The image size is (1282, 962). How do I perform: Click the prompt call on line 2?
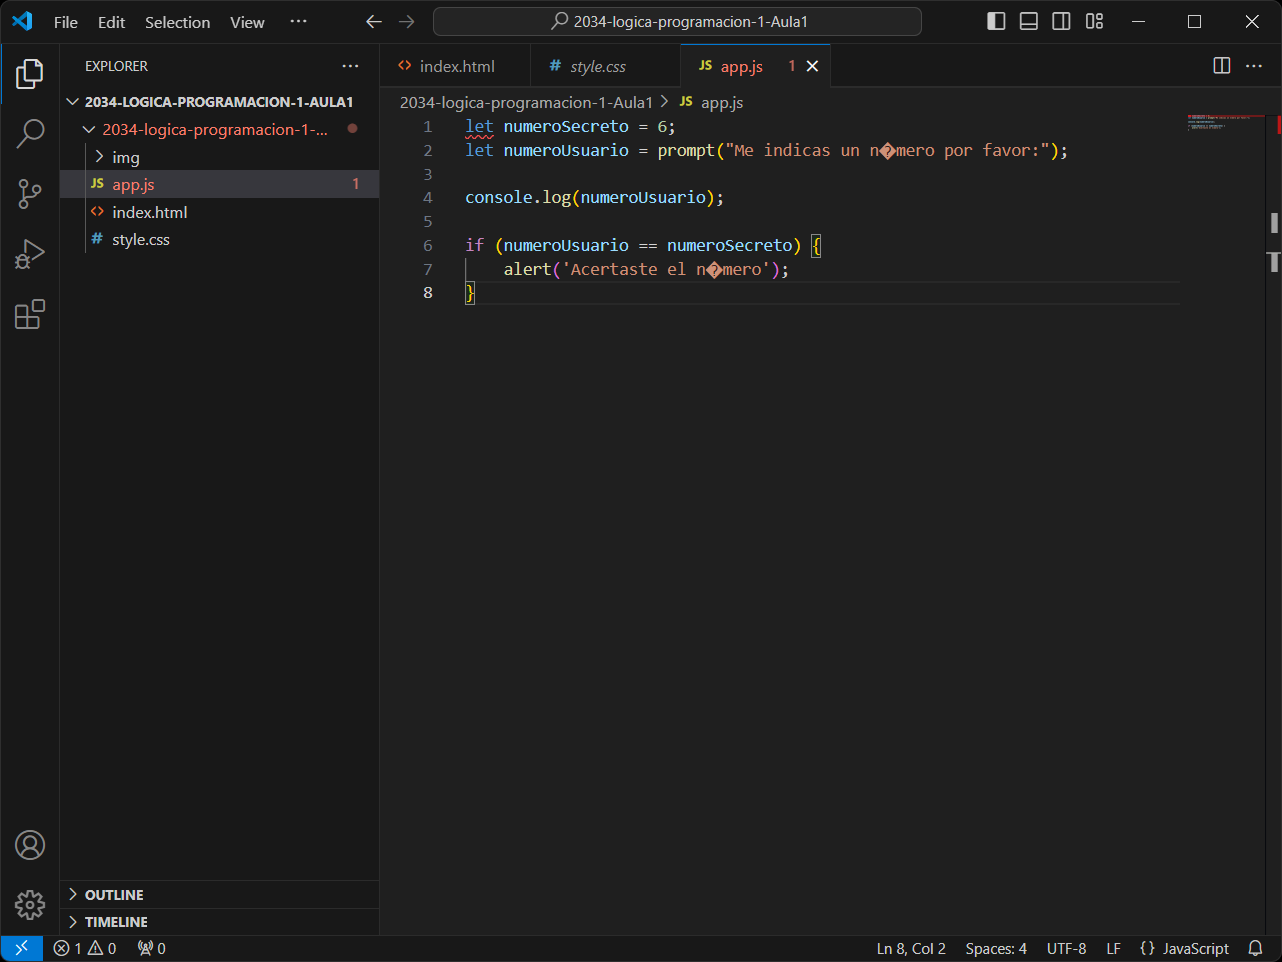(686, 151)
